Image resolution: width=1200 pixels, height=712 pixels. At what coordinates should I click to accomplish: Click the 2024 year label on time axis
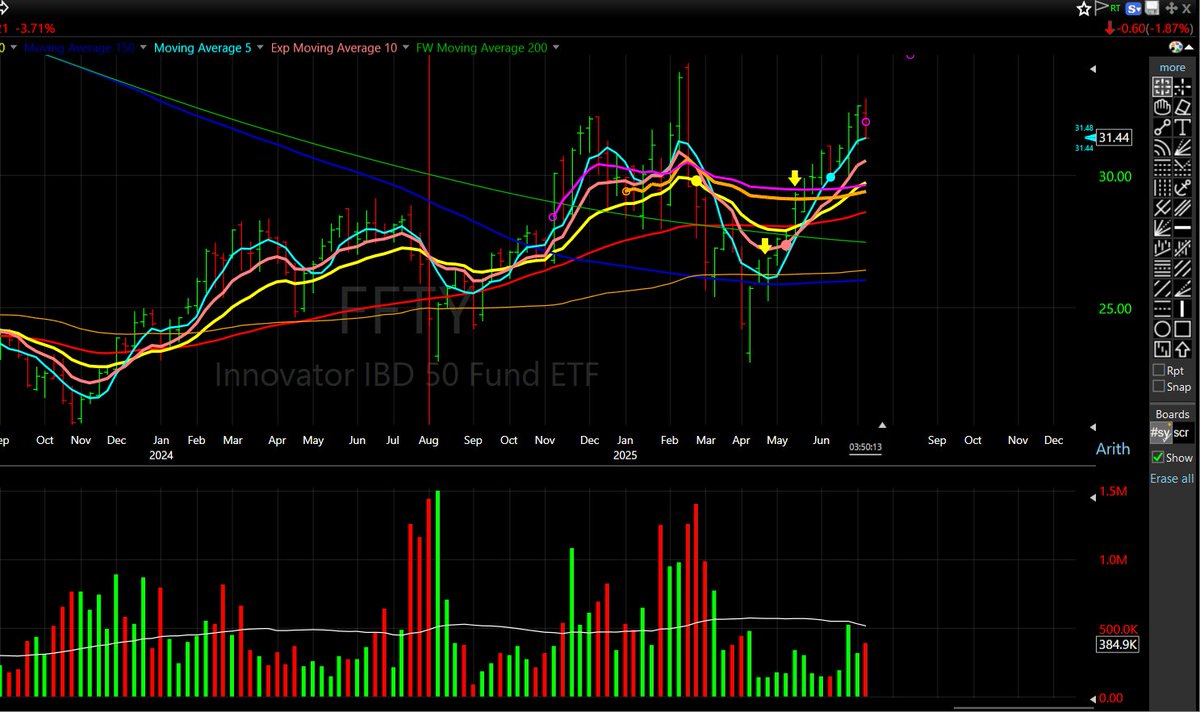161,455
